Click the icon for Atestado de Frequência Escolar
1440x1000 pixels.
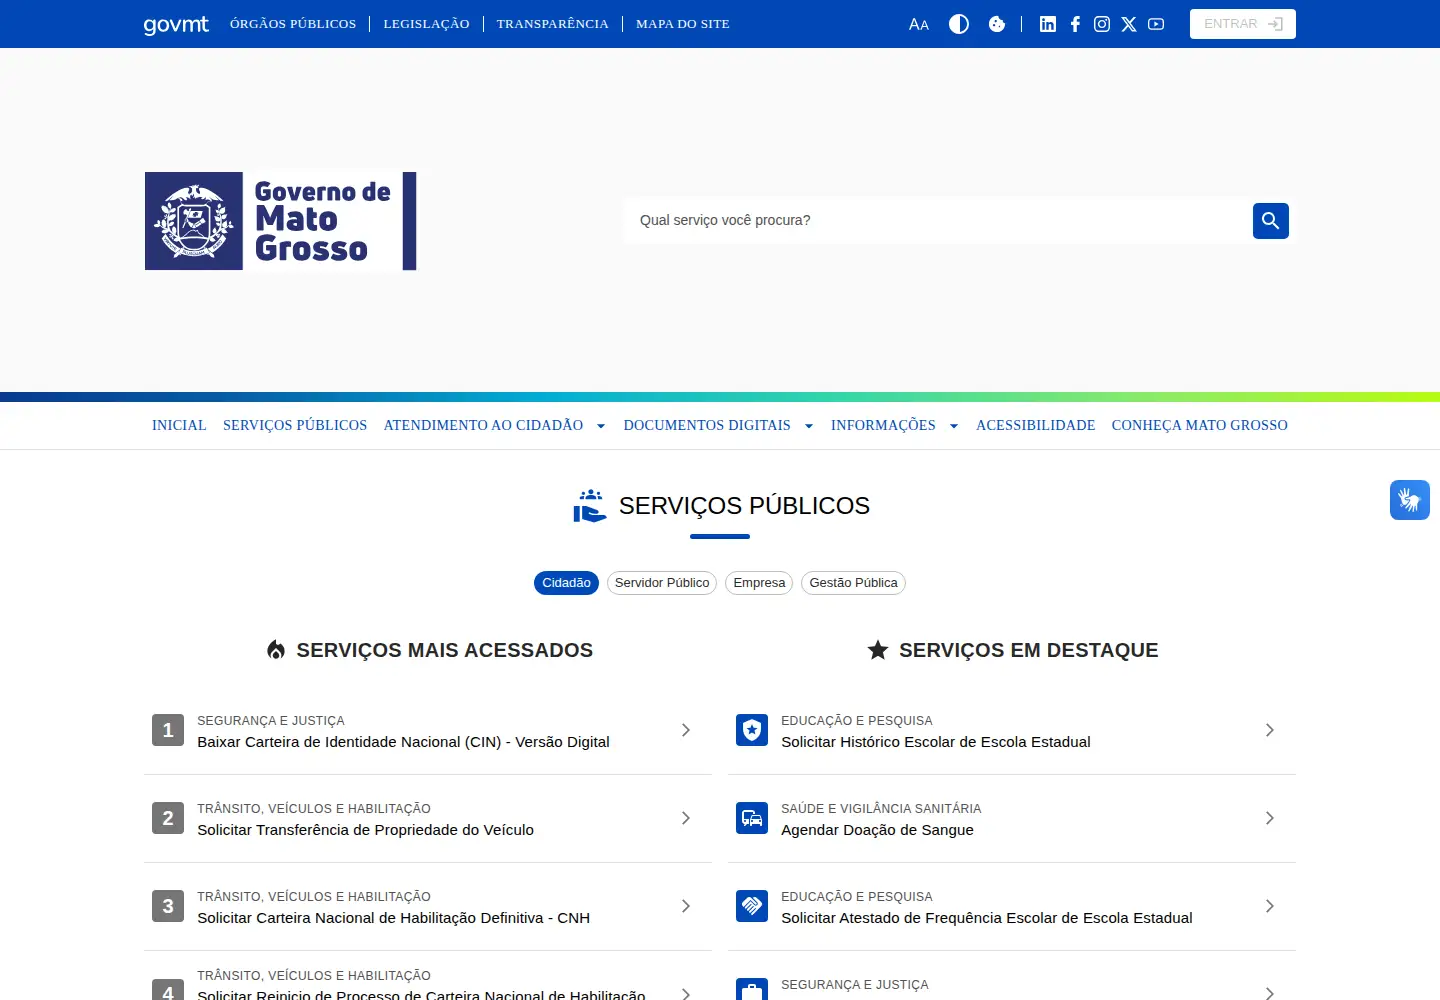[x=752, y=906]
